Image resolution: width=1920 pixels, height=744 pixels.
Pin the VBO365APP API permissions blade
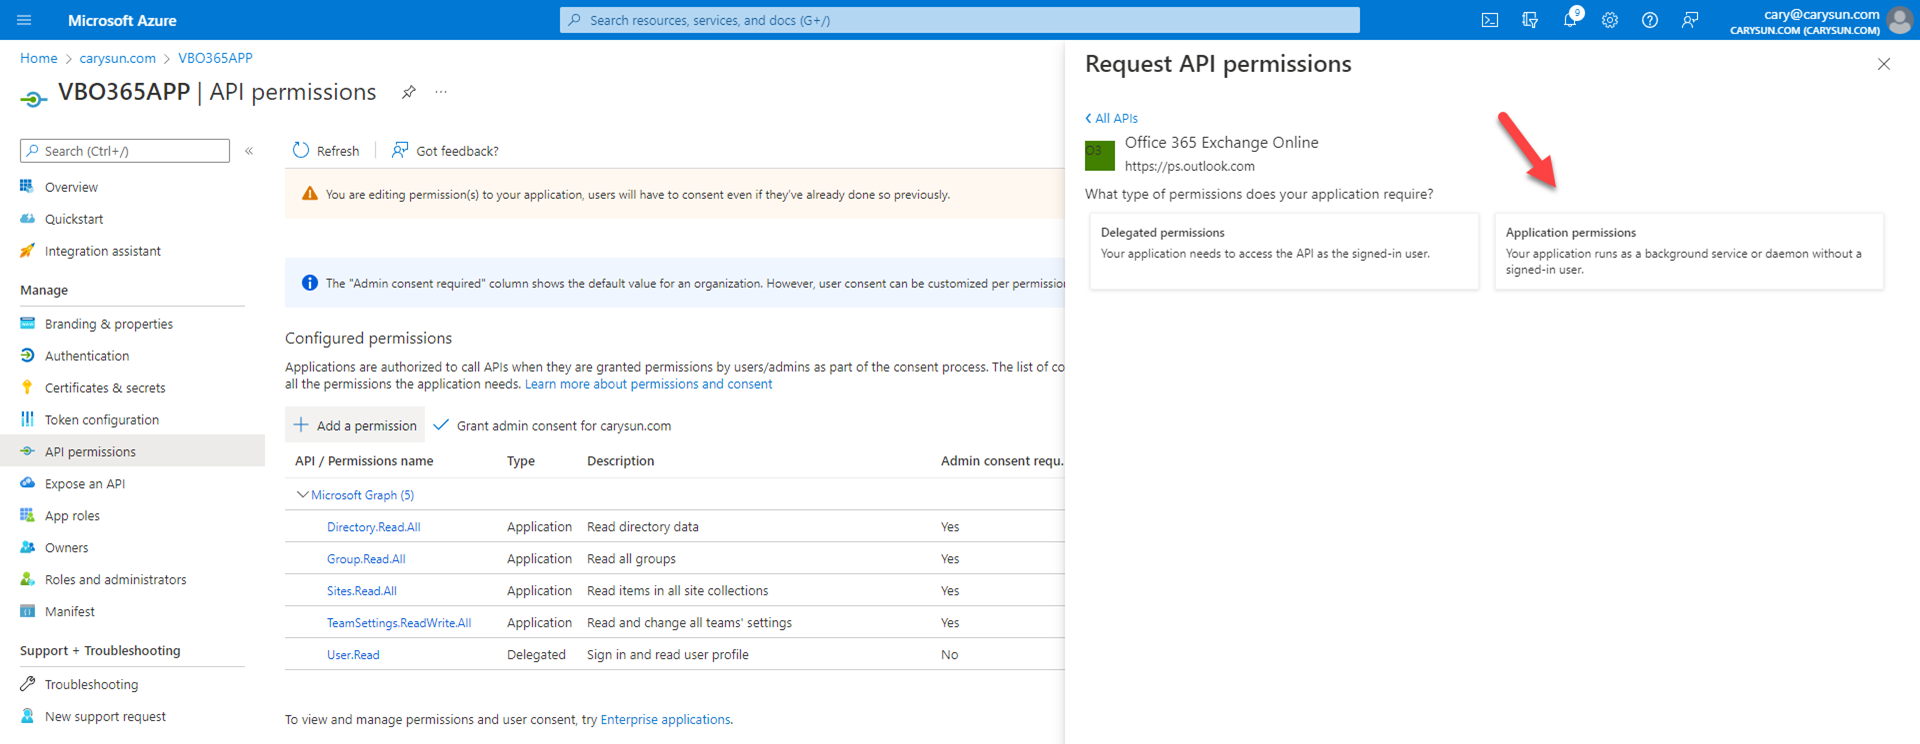click(408, 92)
